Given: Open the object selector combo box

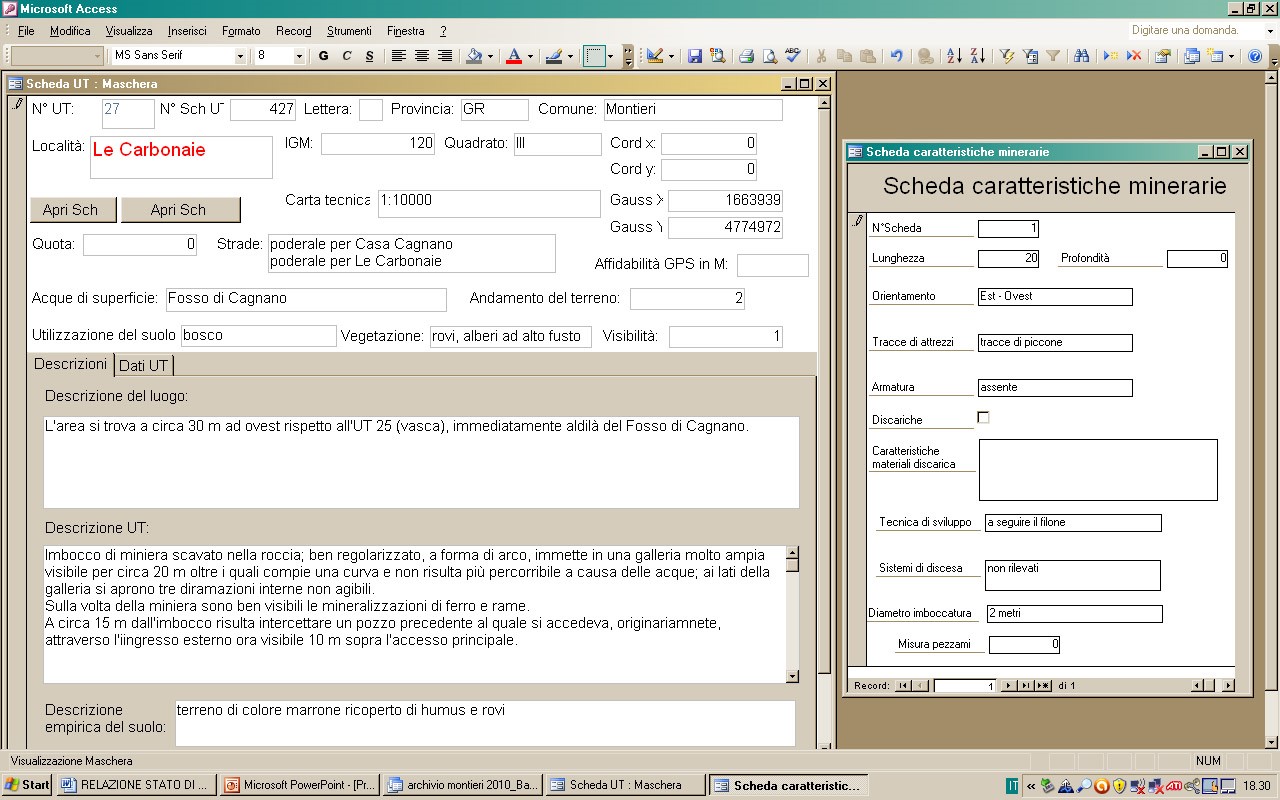Looking at the screenshot, I should point(57,56).
